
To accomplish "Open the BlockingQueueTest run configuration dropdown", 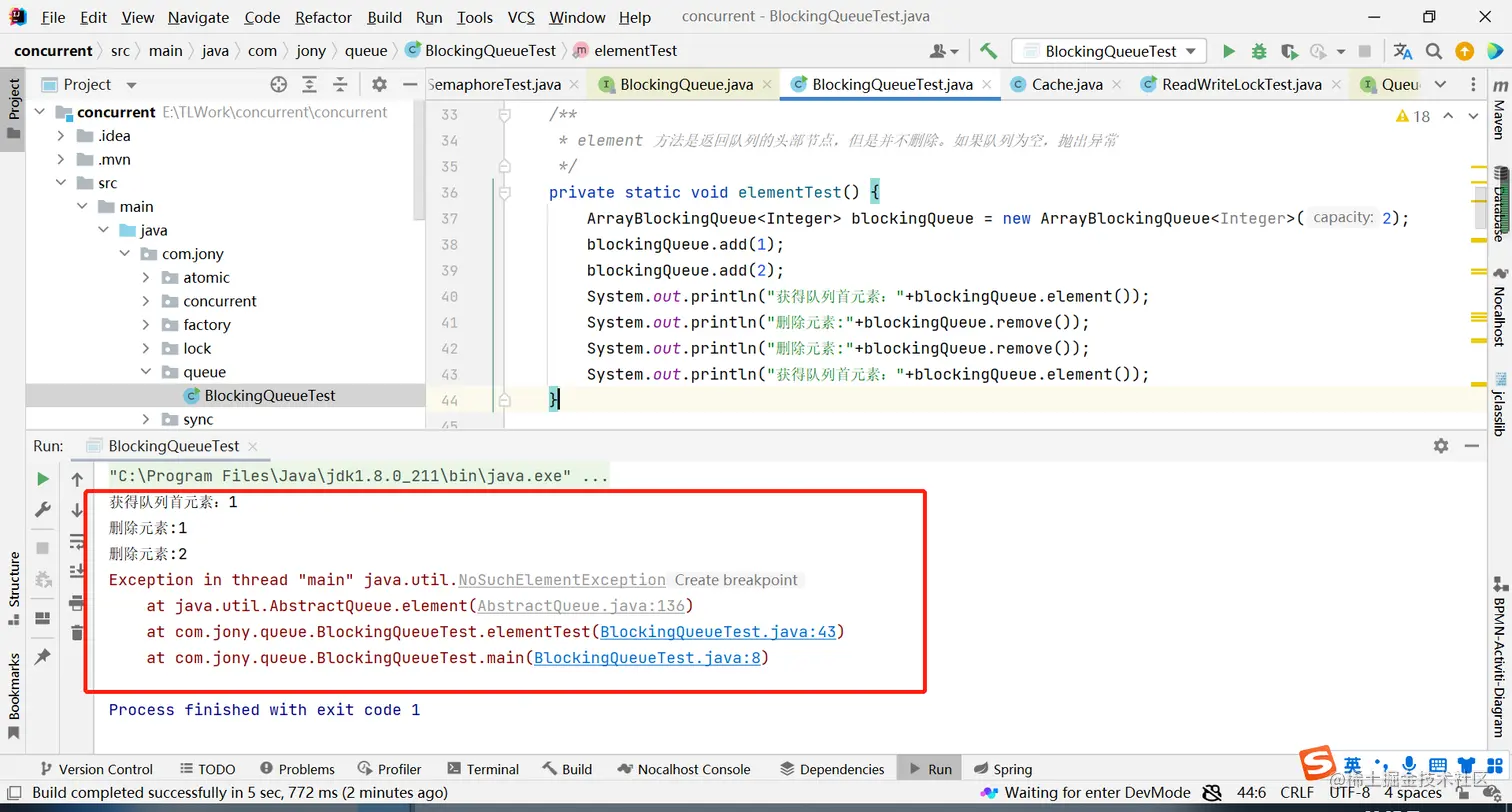I will tap(1109, 51).
